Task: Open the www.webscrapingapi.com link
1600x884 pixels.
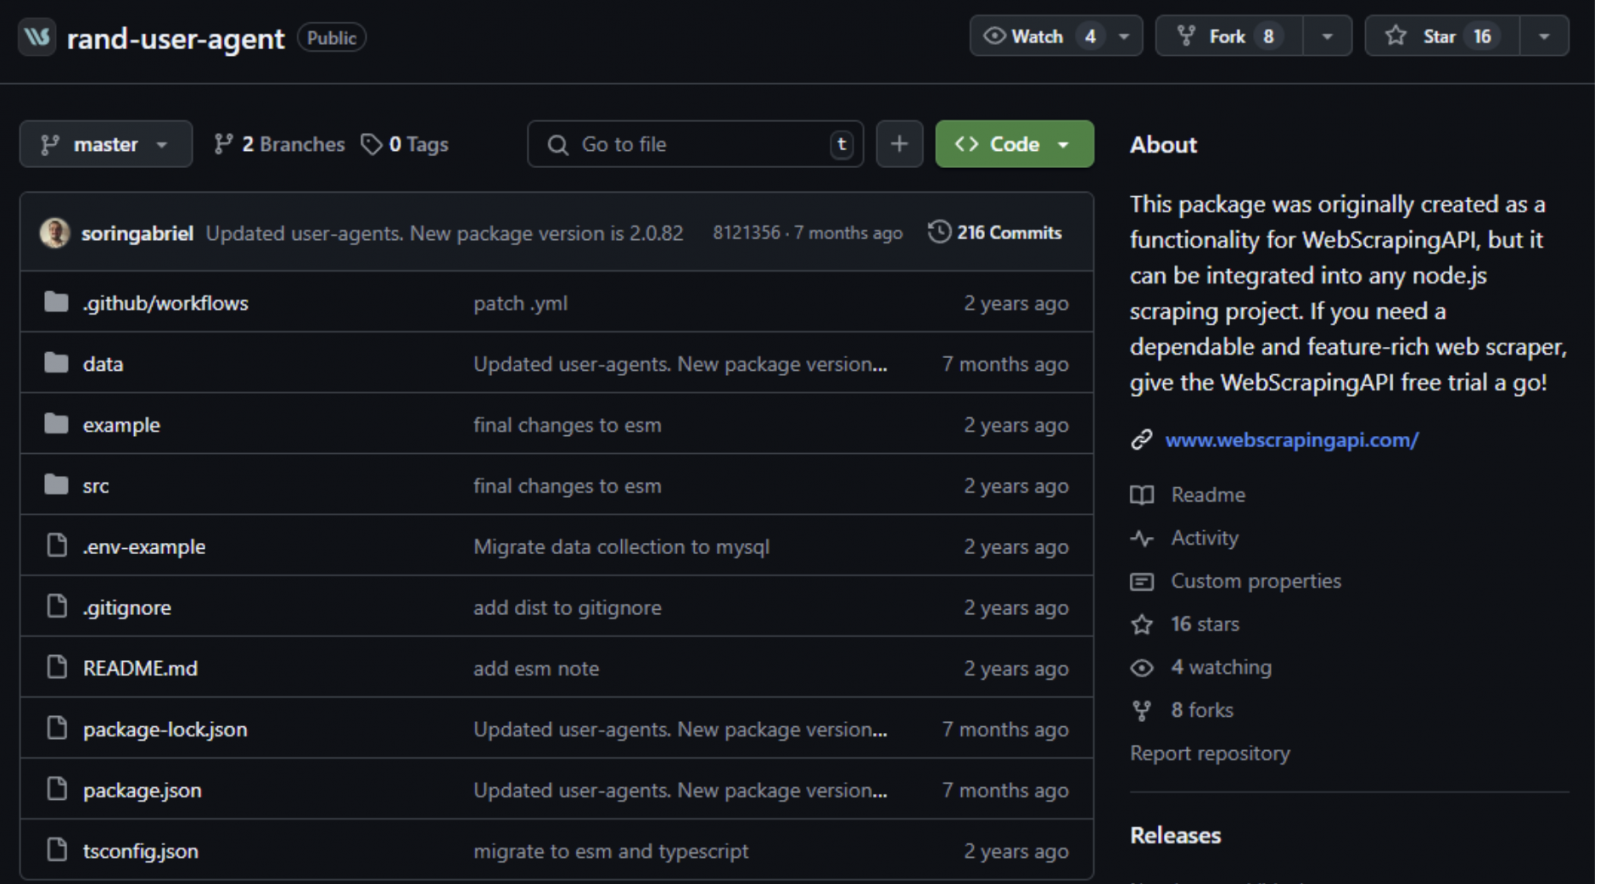Action: tap(1291, 440)
